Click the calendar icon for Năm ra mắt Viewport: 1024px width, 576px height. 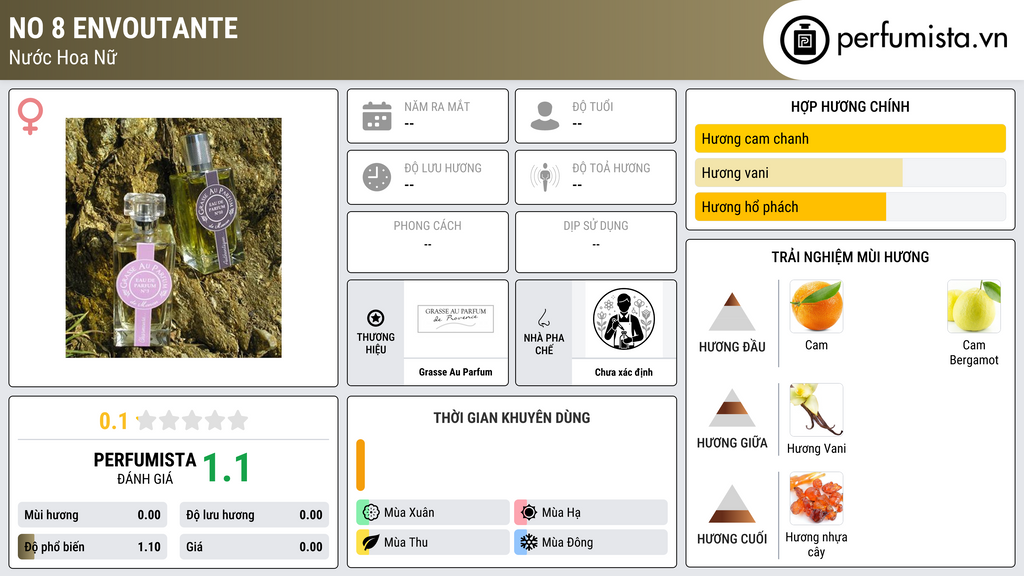point(377,116)
